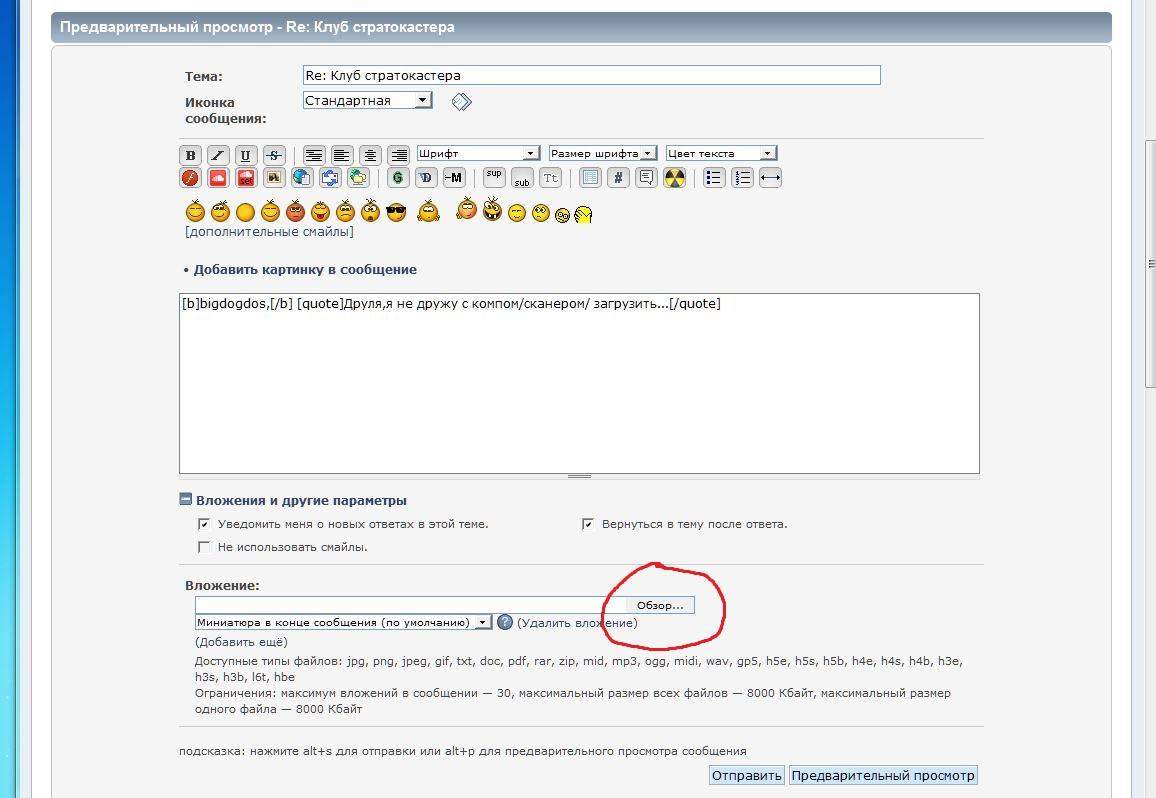Justify text using the first alignment icon
Screen dimensions: 1156x798
[314, 155]
